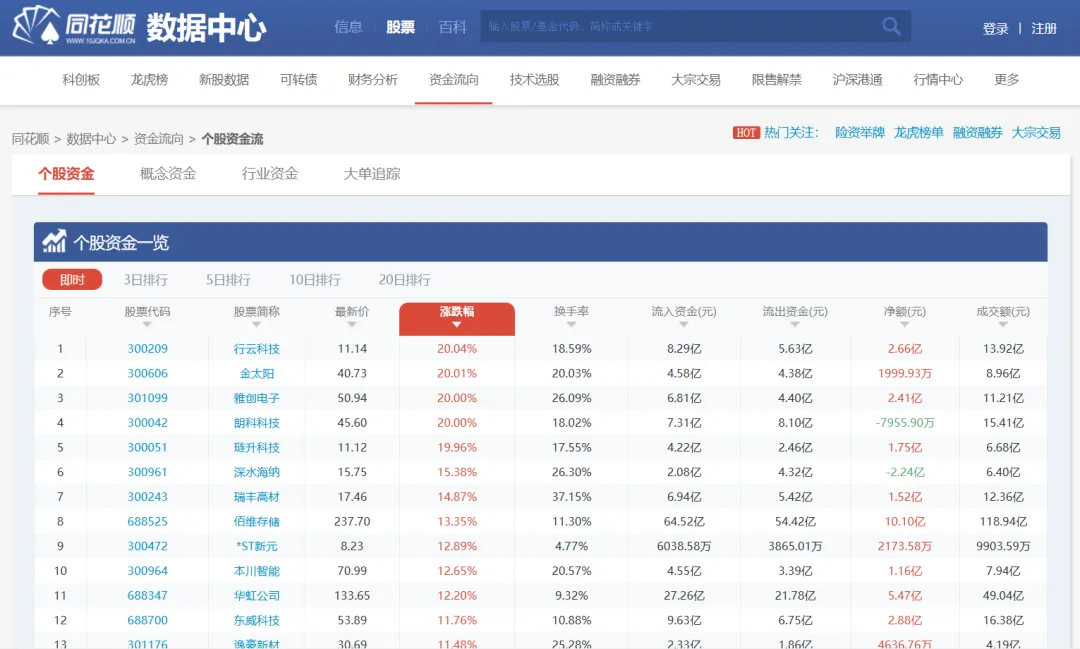
Task: Open the 概念资金 tab
Action: 168,174
